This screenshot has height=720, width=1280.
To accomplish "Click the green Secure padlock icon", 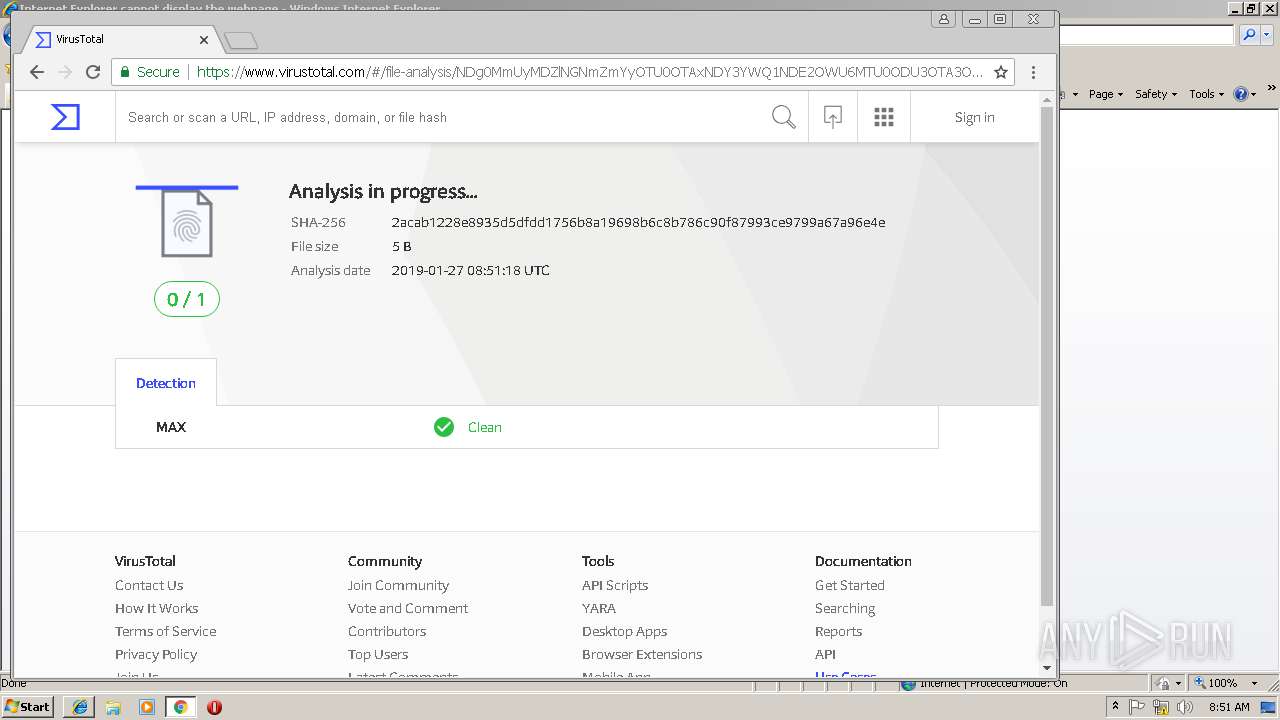I will point(125,72).
